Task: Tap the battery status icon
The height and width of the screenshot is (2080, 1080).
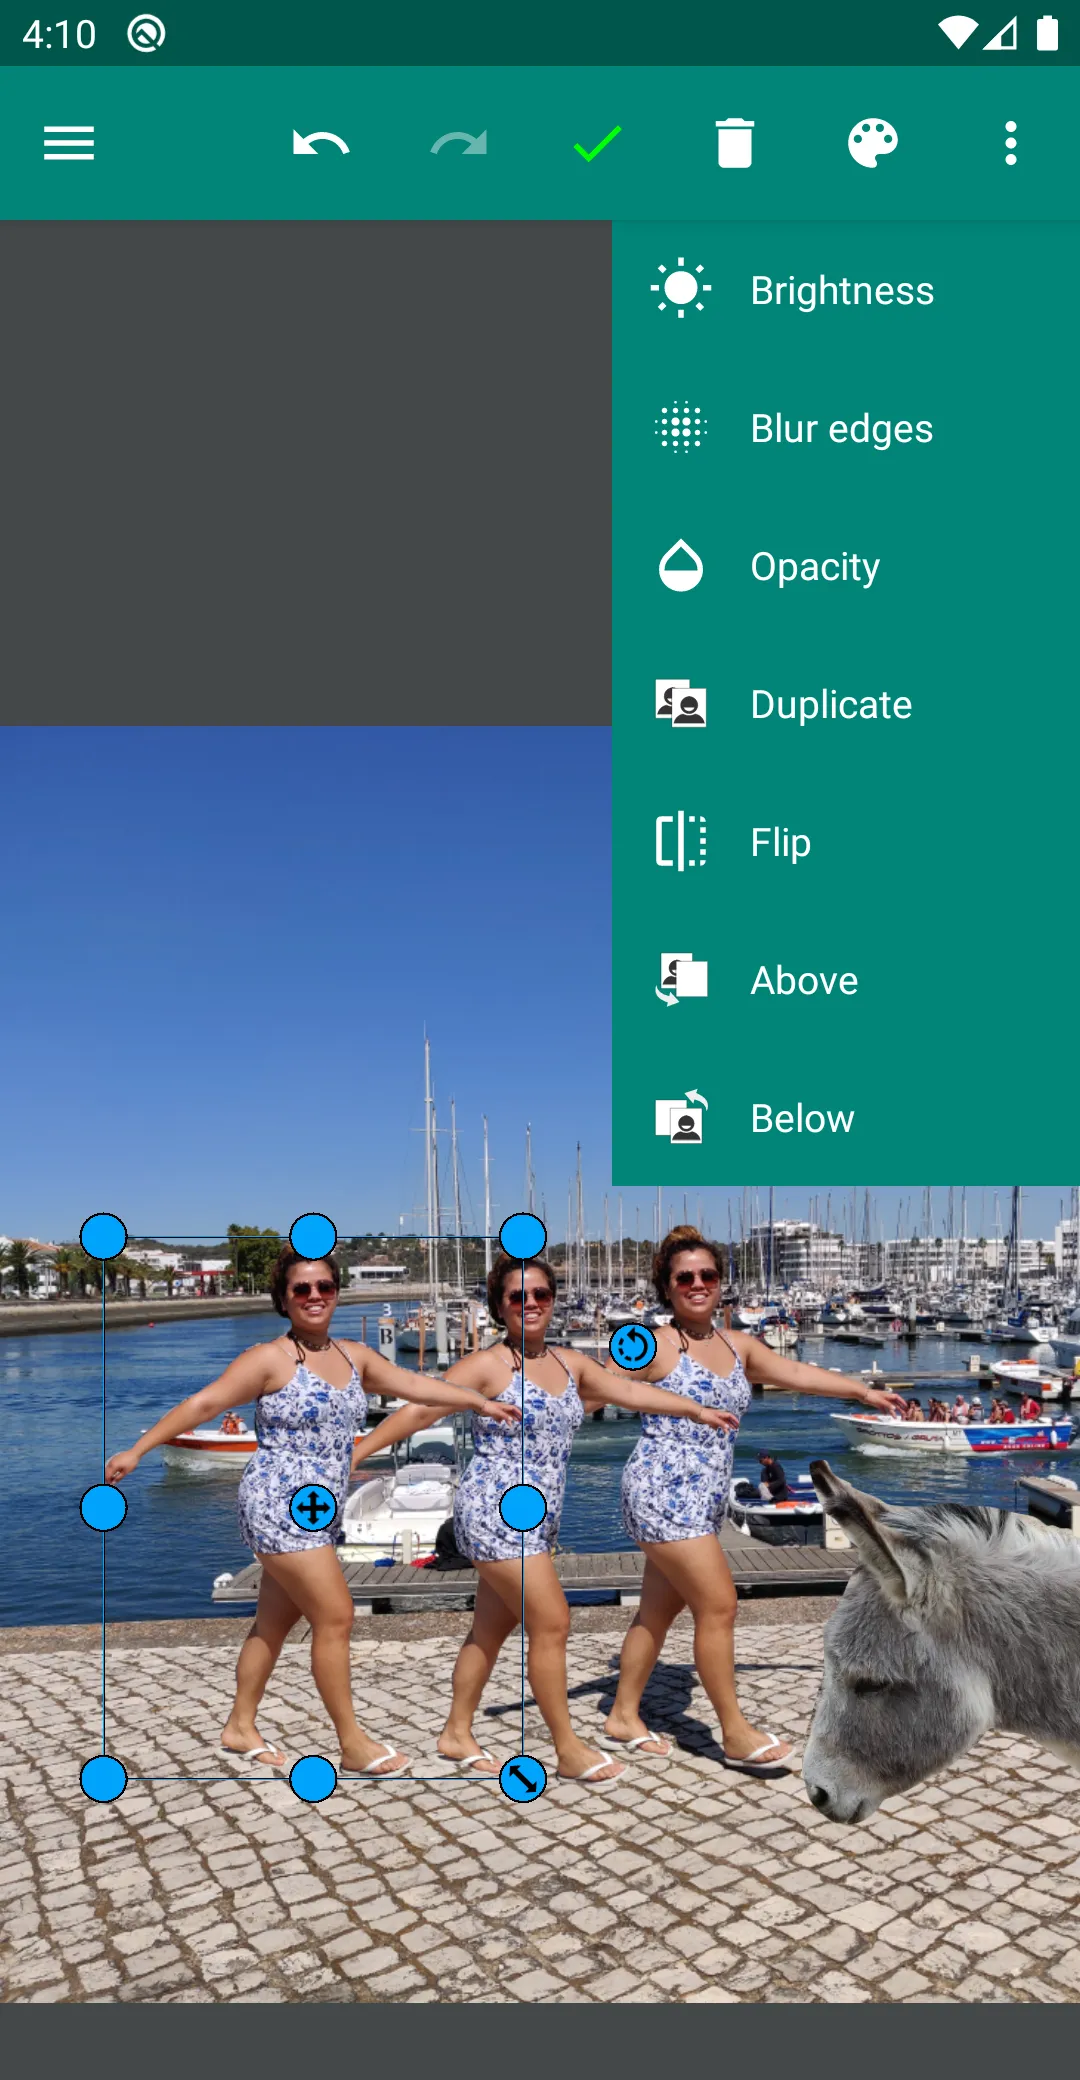Action: click(1047, 33)
